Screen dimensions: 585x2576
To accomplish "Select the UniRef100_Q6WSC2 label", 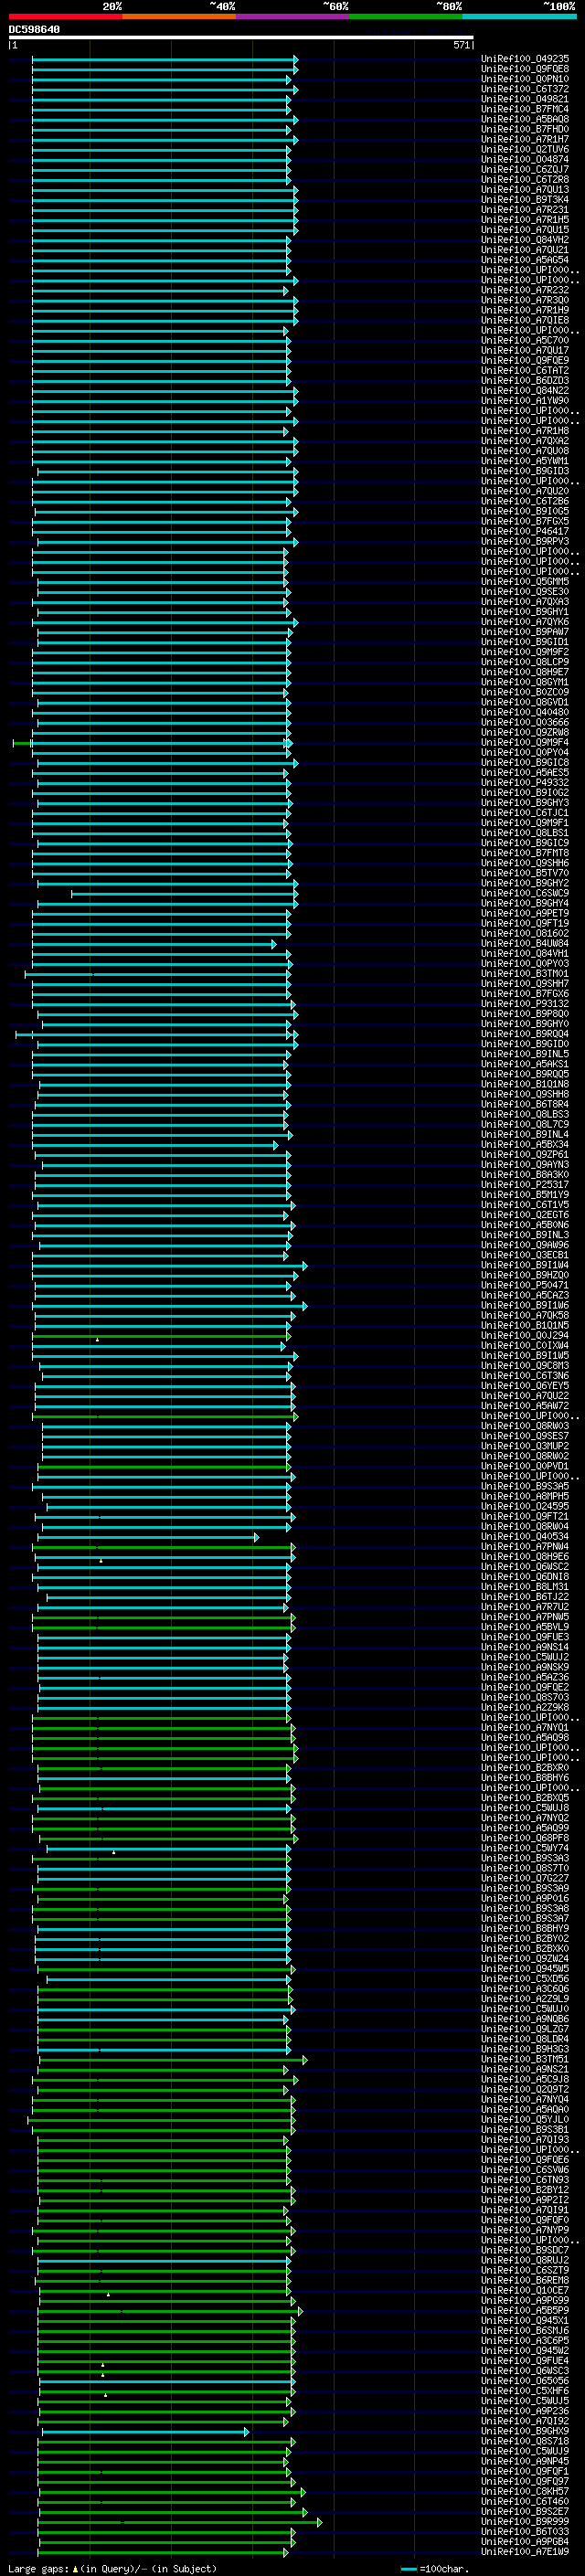I will point(525,1566).
